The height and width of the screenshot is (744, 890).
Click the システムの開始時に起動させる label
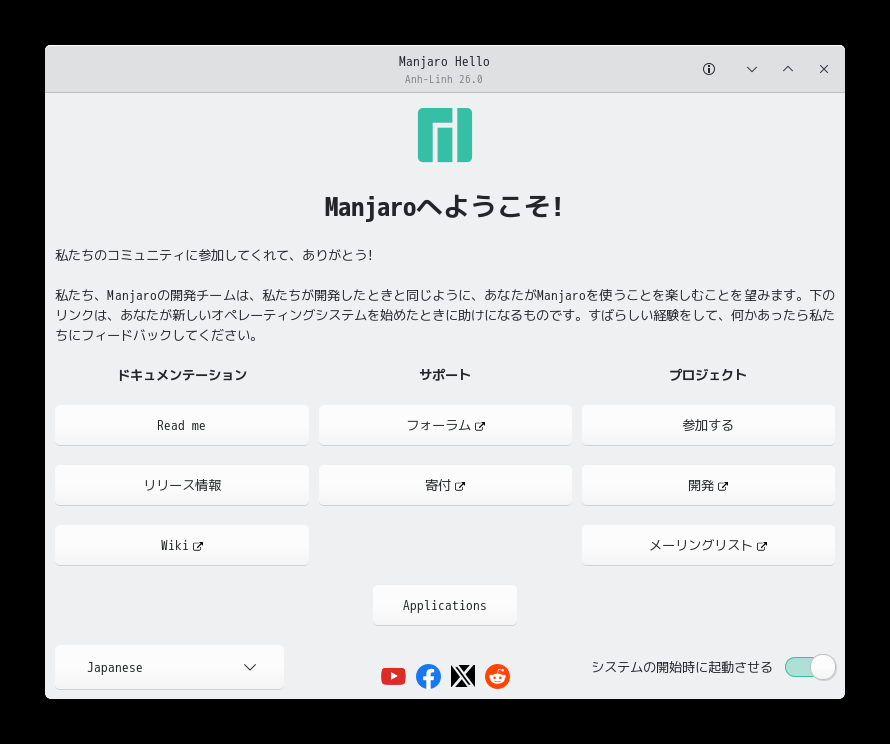click(x=682, y=667)
